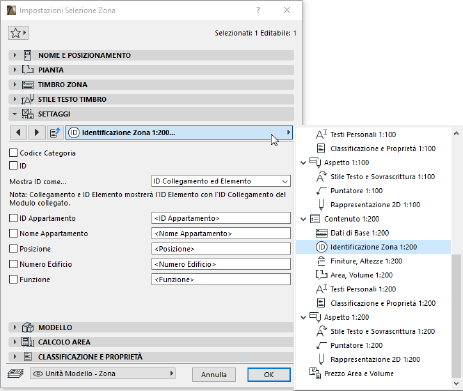Collapse the Settaggi panel
The height and width of the screenshot is (391, 463).
[15, 114]
